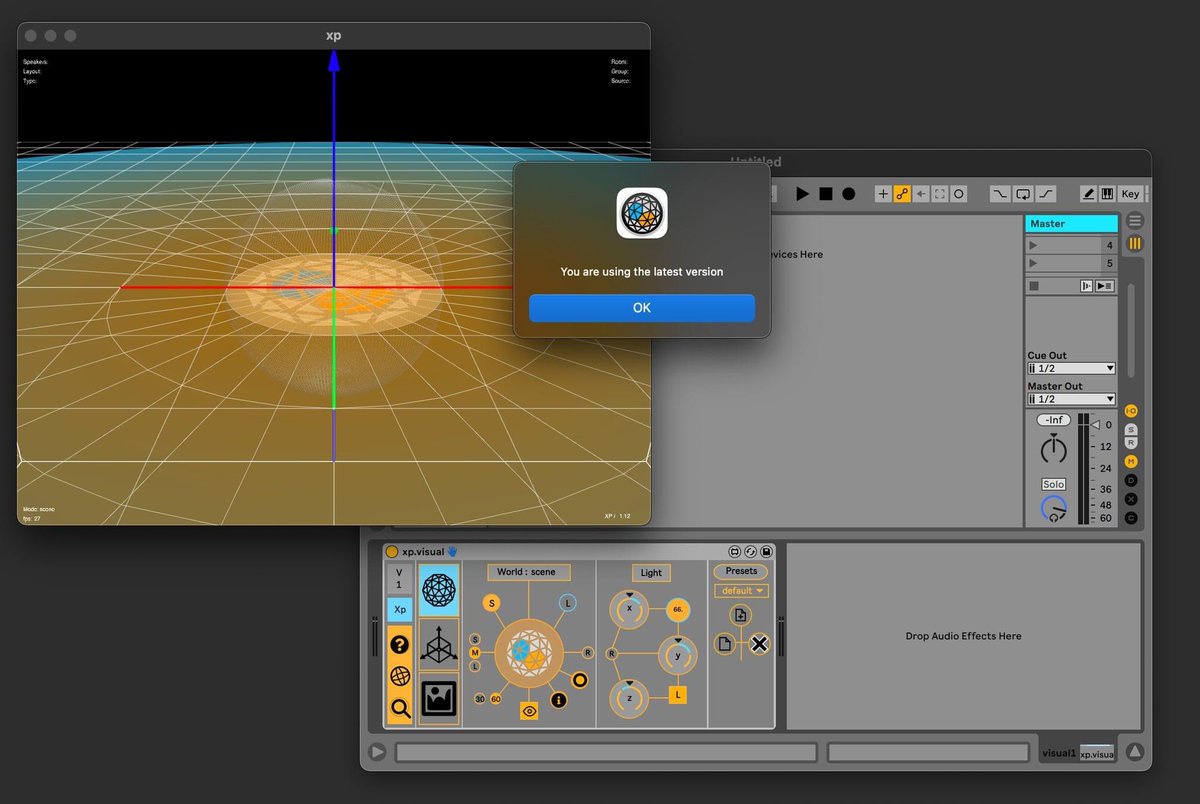Screen dimensions: 1200x804
Task: Click the Solo cue button
Action: (1053, 484)
